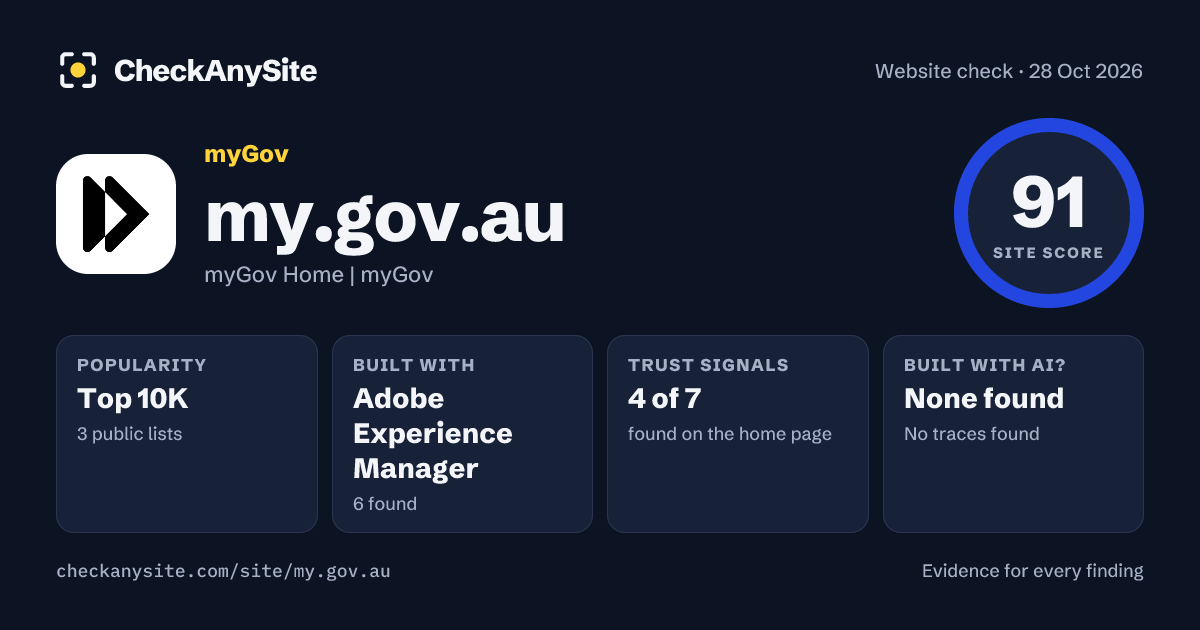Viewport: 1200px width, 630px height.
Task: Click the "TRUST SIGNALS" card heading
Action: (x=708, y=365)
